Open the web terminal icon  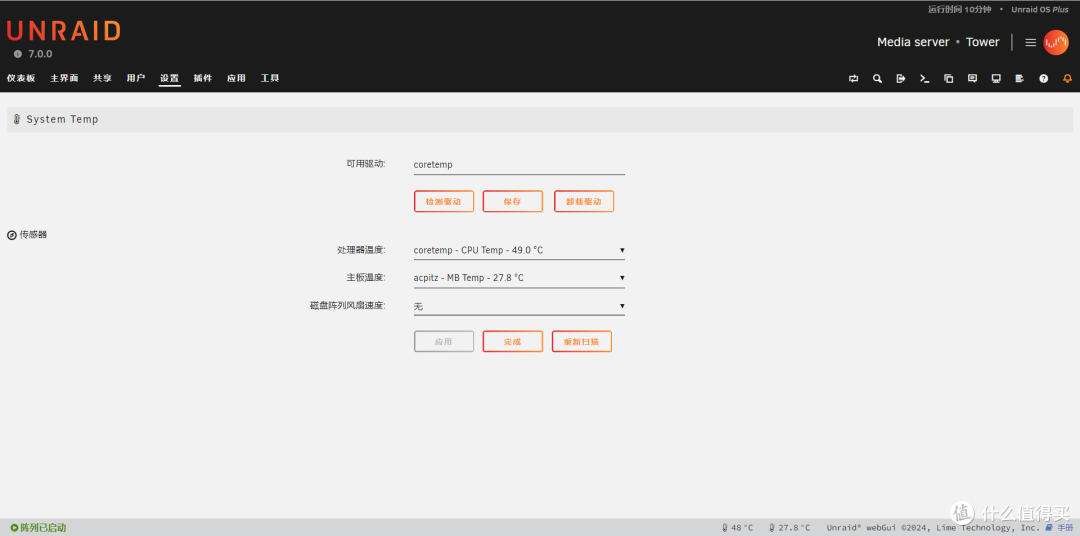coord(925,79)
